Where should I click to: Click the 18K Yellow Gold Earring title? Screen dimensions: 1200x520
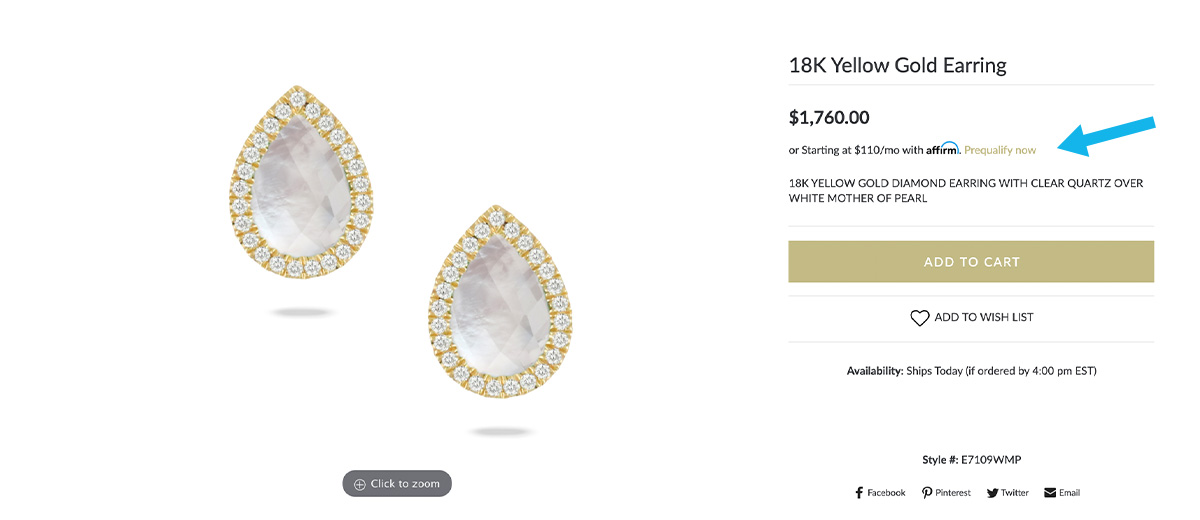(897, 66)
